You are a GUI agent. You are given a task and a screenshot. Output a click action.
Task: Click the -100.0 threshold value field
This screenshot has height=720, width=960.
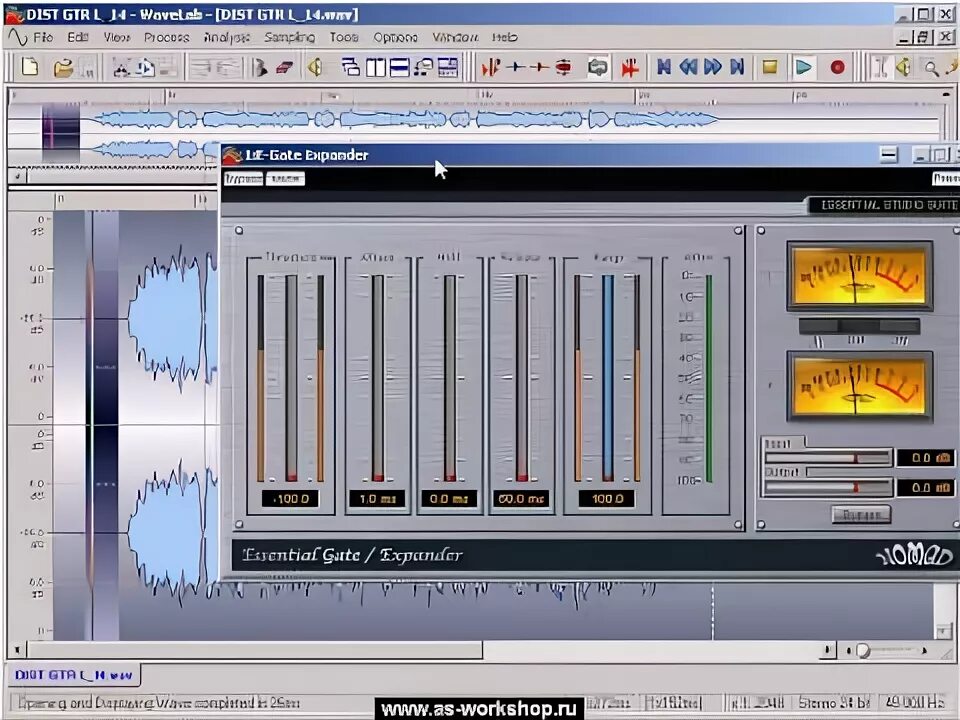point(291,498)
